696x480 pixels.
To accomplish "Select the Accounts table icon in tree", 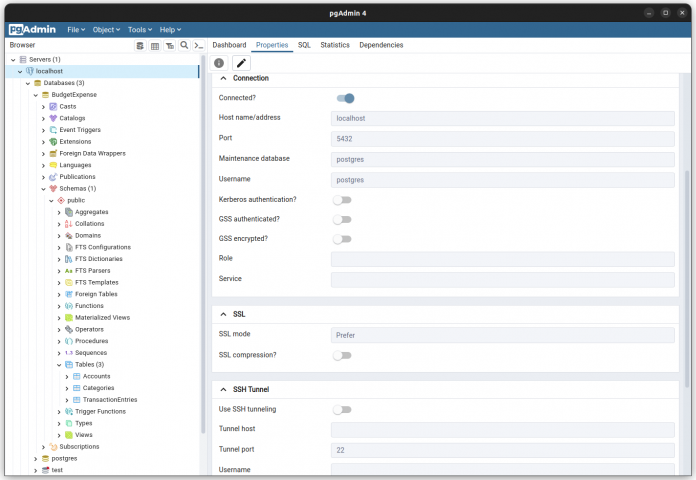I will coord(76,376).
